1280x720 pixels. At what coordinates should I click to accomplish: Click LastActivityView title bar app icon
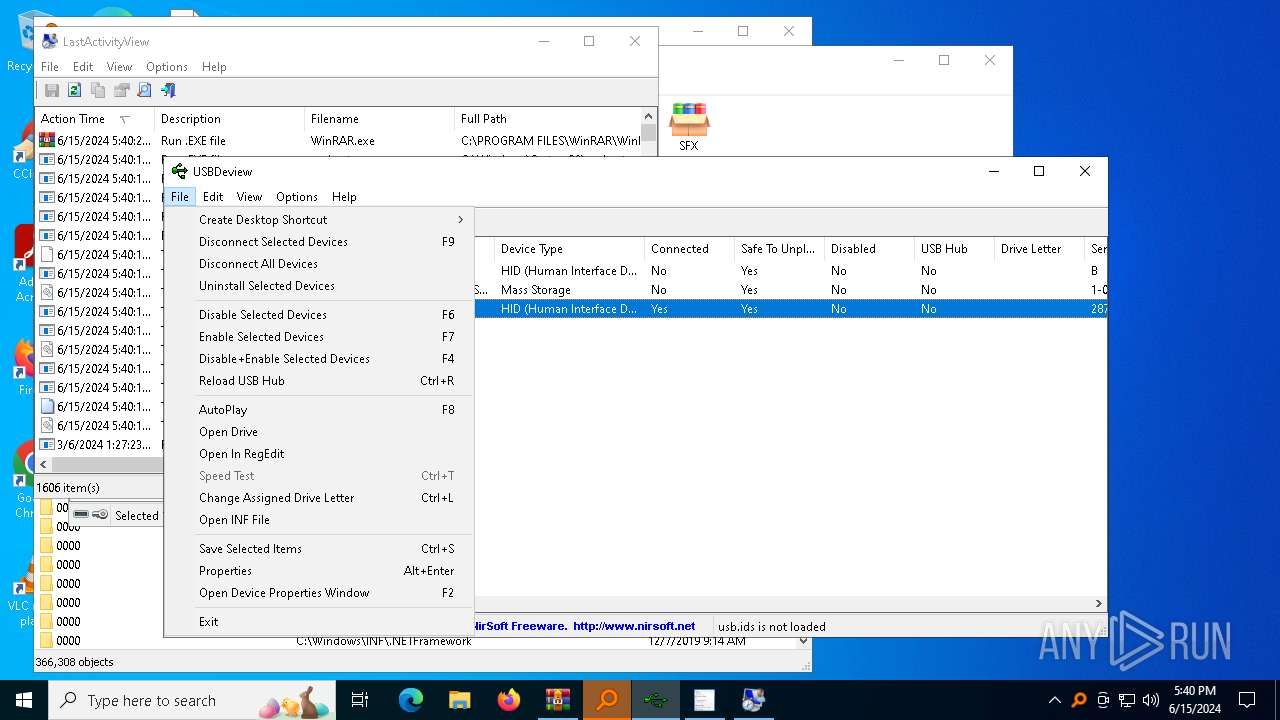click(49, 41)
